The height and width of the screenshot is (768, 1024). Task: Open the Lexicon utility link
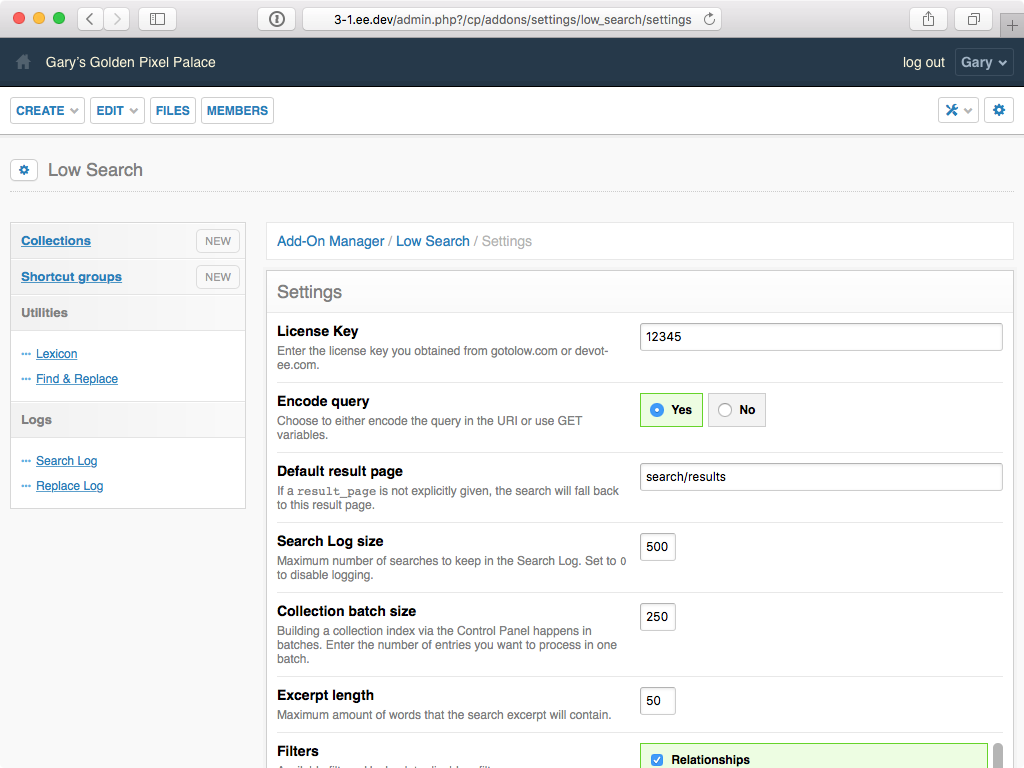57,353
